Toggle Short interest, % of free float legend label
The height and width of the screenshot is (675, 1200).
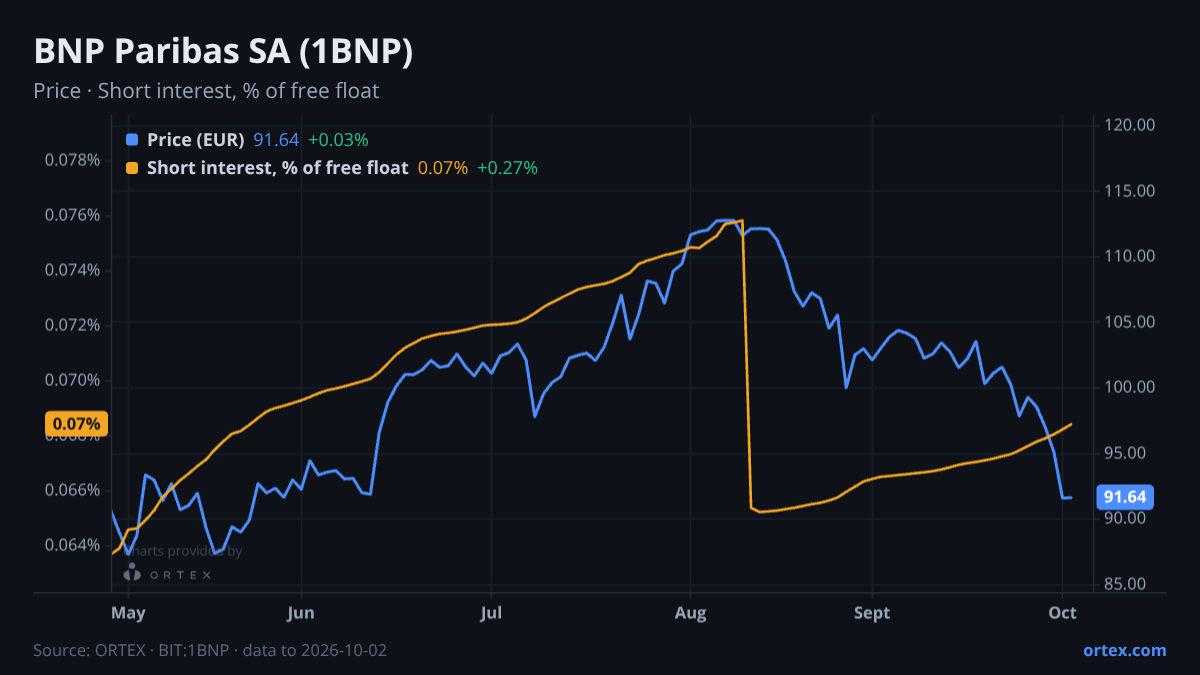[277, 168]
